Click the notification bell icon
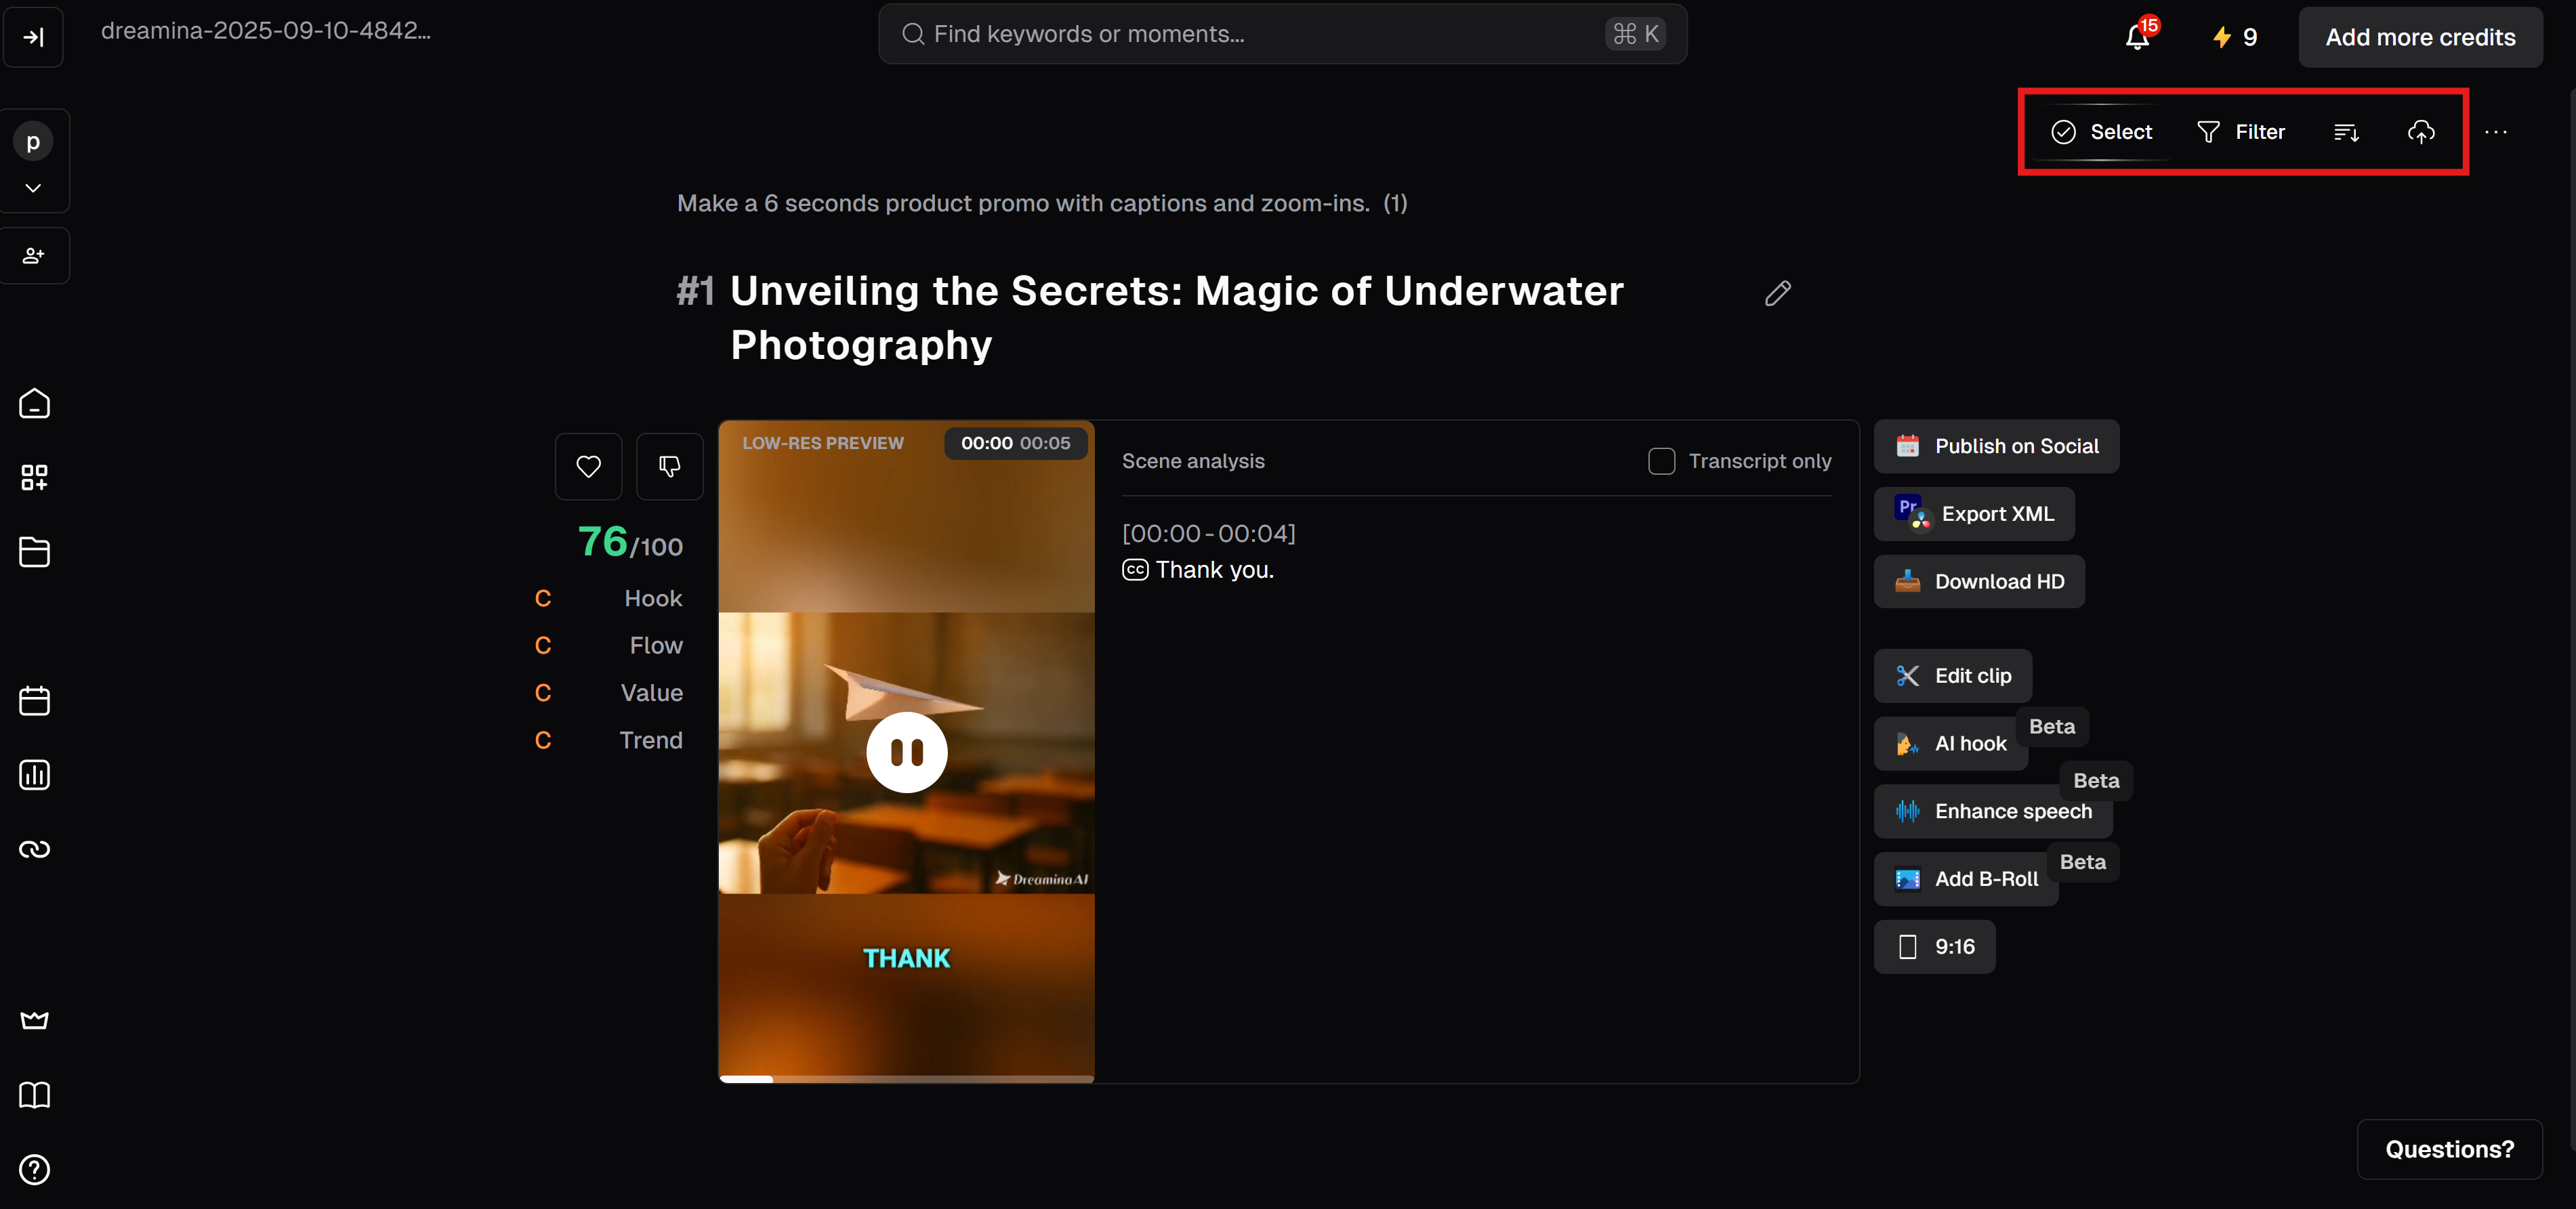Viewport: 2576px width, 1209px height. click(2136, 37)
